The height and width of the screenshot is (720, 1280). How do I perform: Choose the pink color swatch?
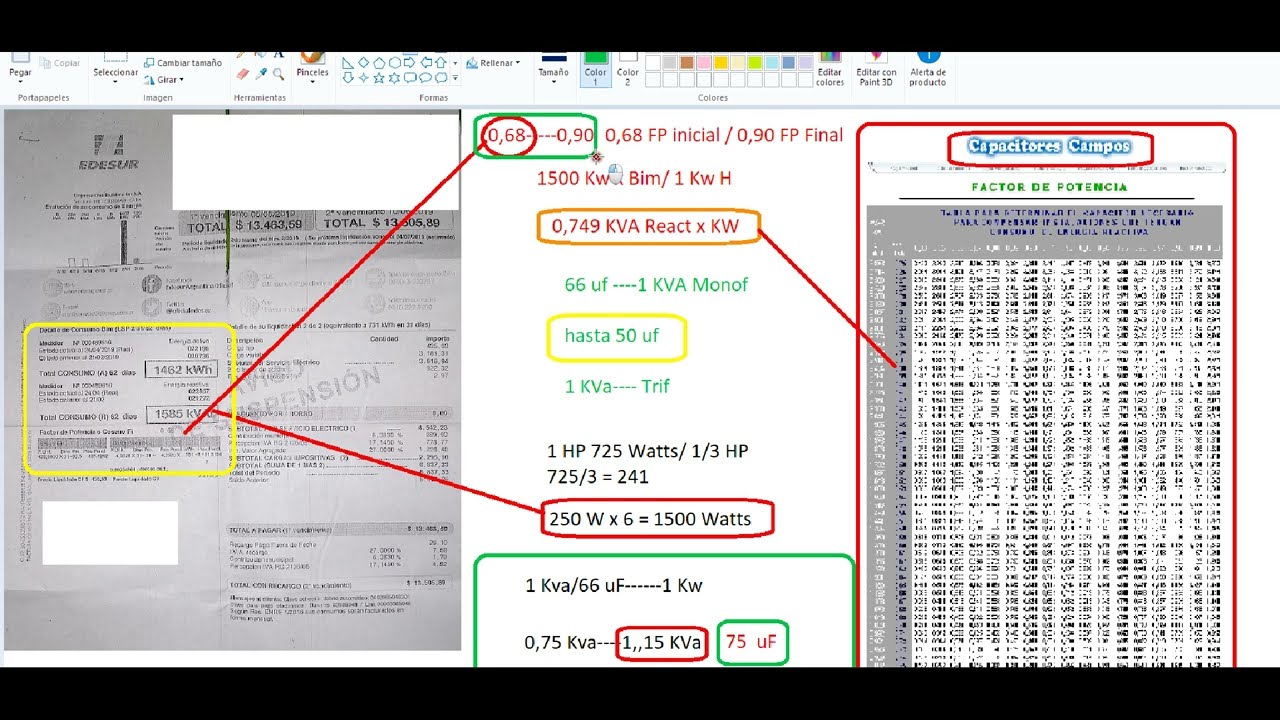(704, 63)
